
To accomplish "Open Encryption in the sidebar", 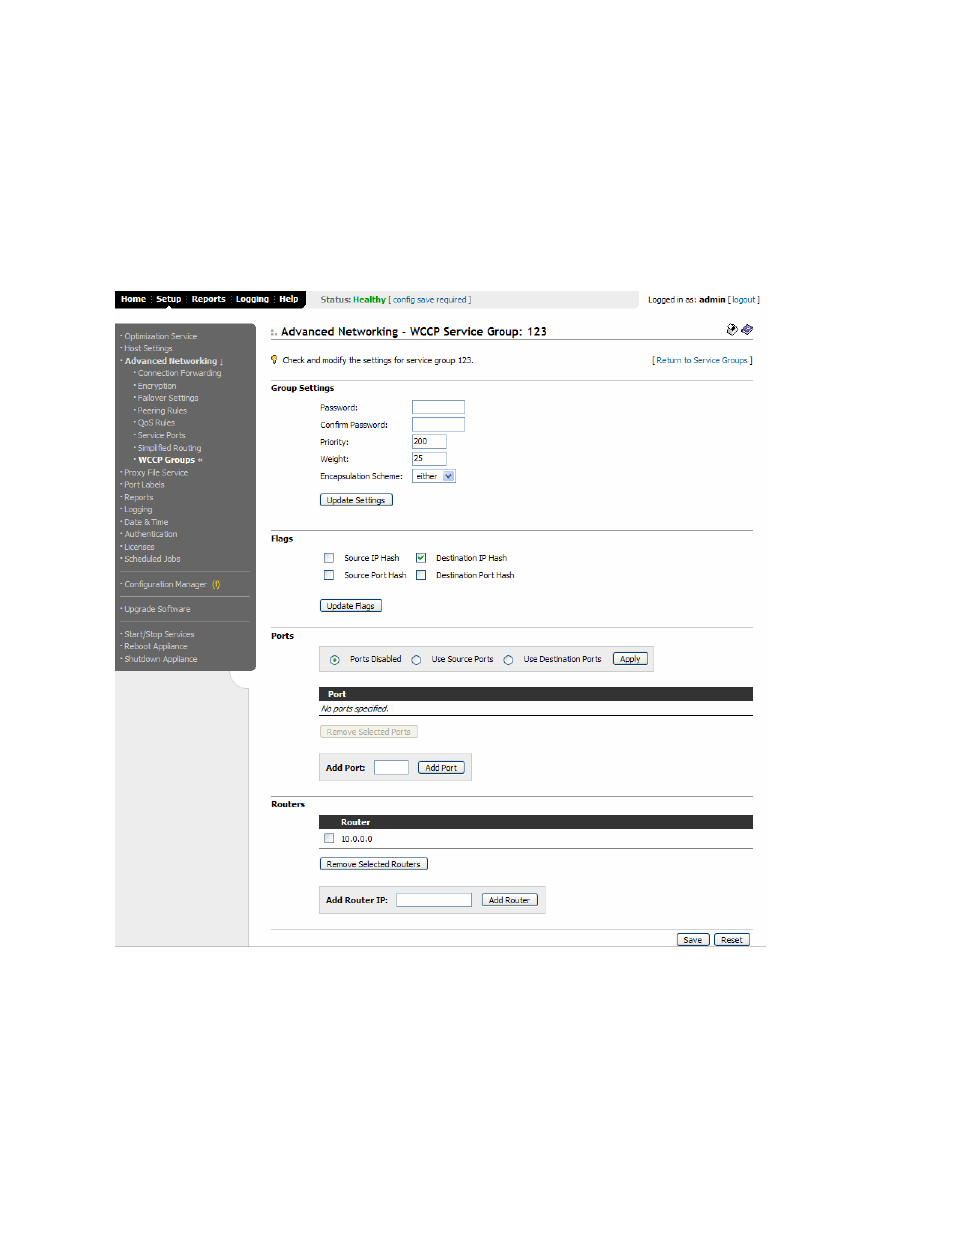I will click(x=157, y=386).
